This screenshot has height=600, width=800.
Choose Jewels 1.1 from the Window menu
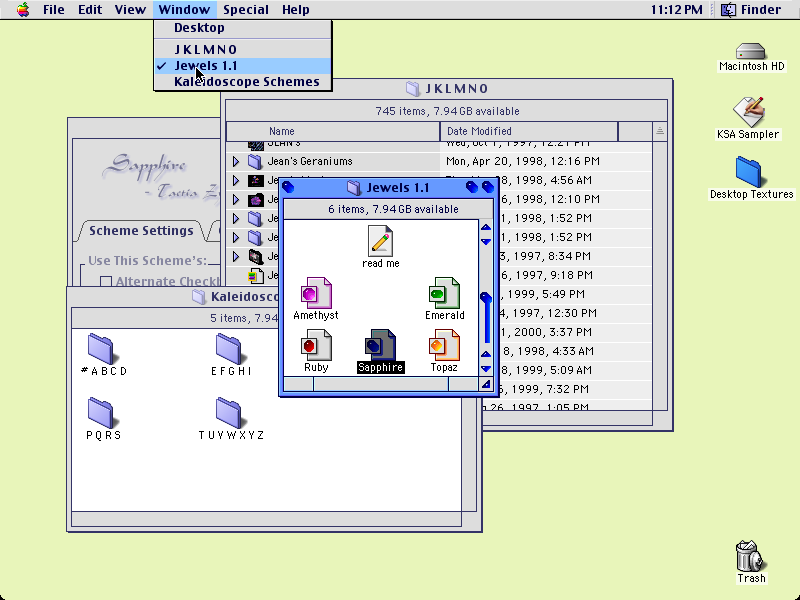click(x=243, y=66)
